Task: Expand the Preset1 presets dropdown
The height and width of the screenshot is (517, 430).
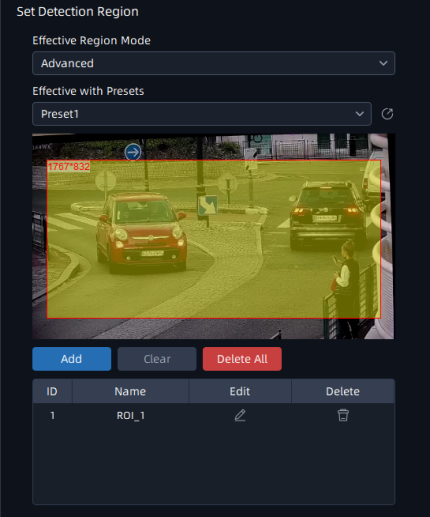Action: (x=202, y=114)
